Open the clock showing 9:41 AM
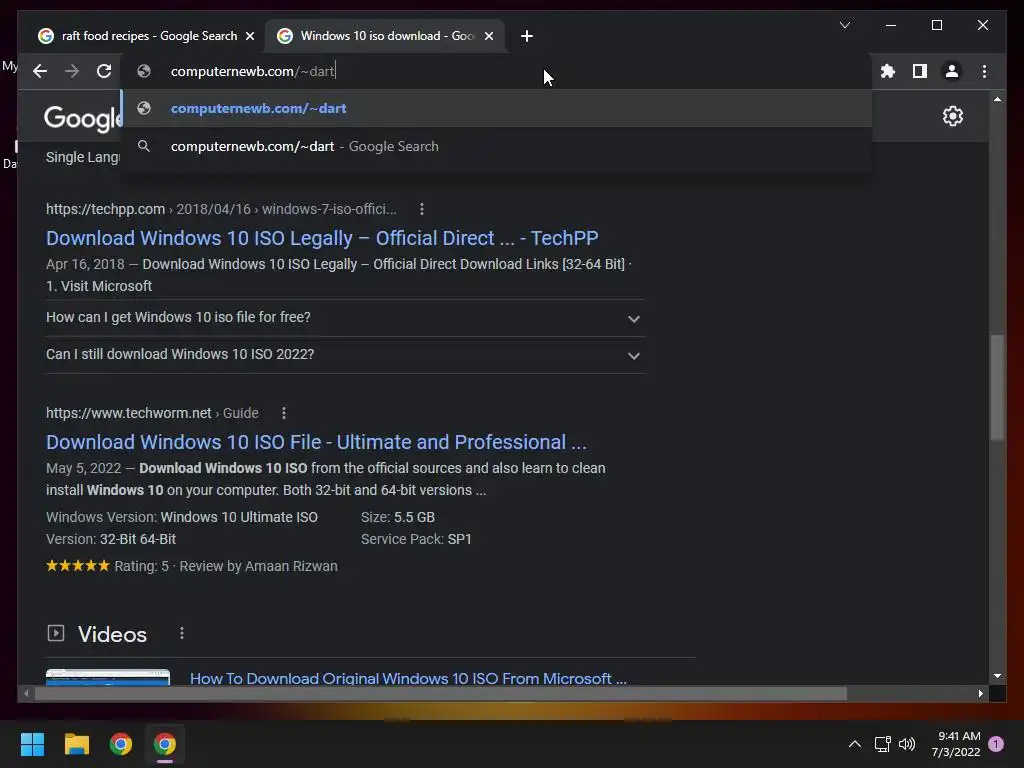Screen dimensions: 1024x768 tap(955, 744)
